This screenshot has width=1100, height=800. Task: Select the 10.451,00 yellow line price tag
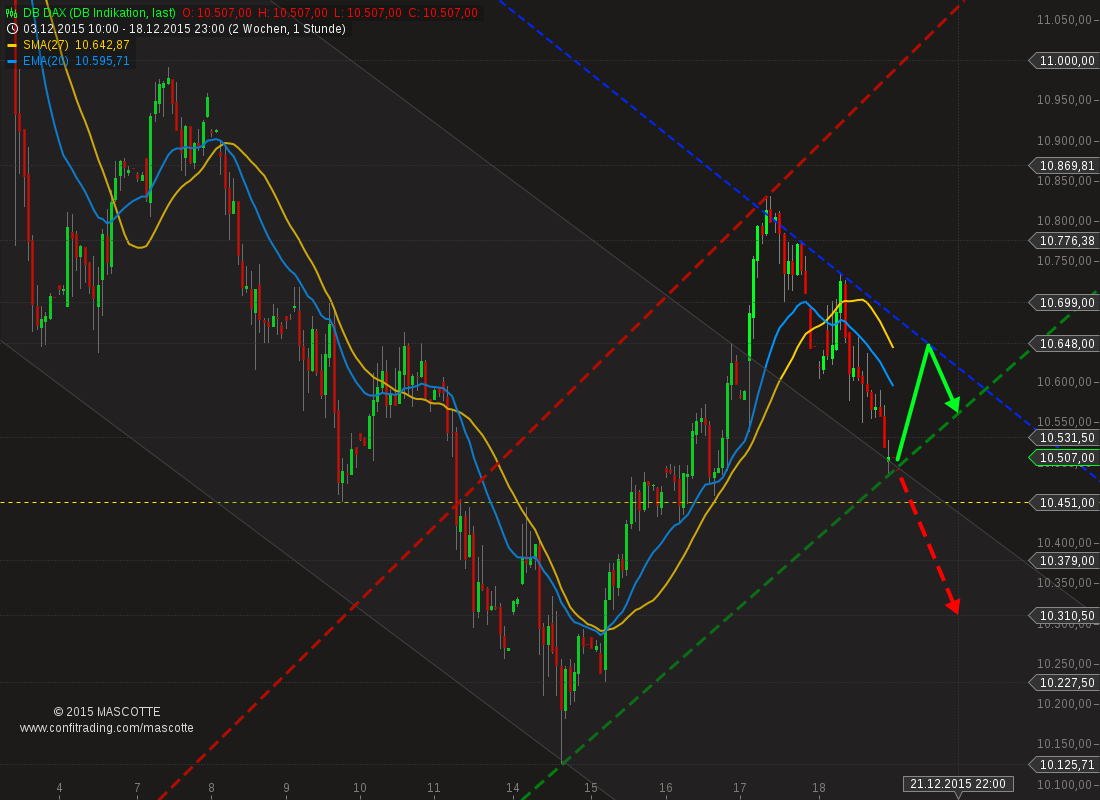coord(1063,502)
